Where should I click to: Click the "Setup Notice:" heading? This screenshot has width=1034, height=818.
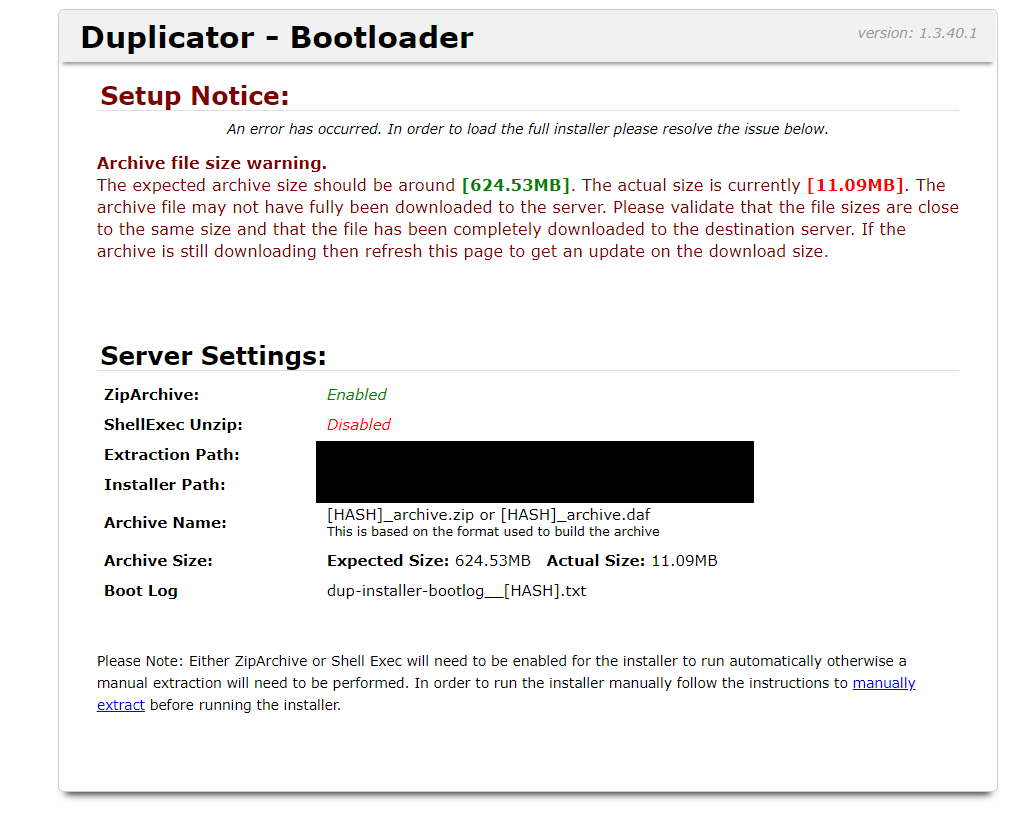pyautogui.click(x=195, y=96)
